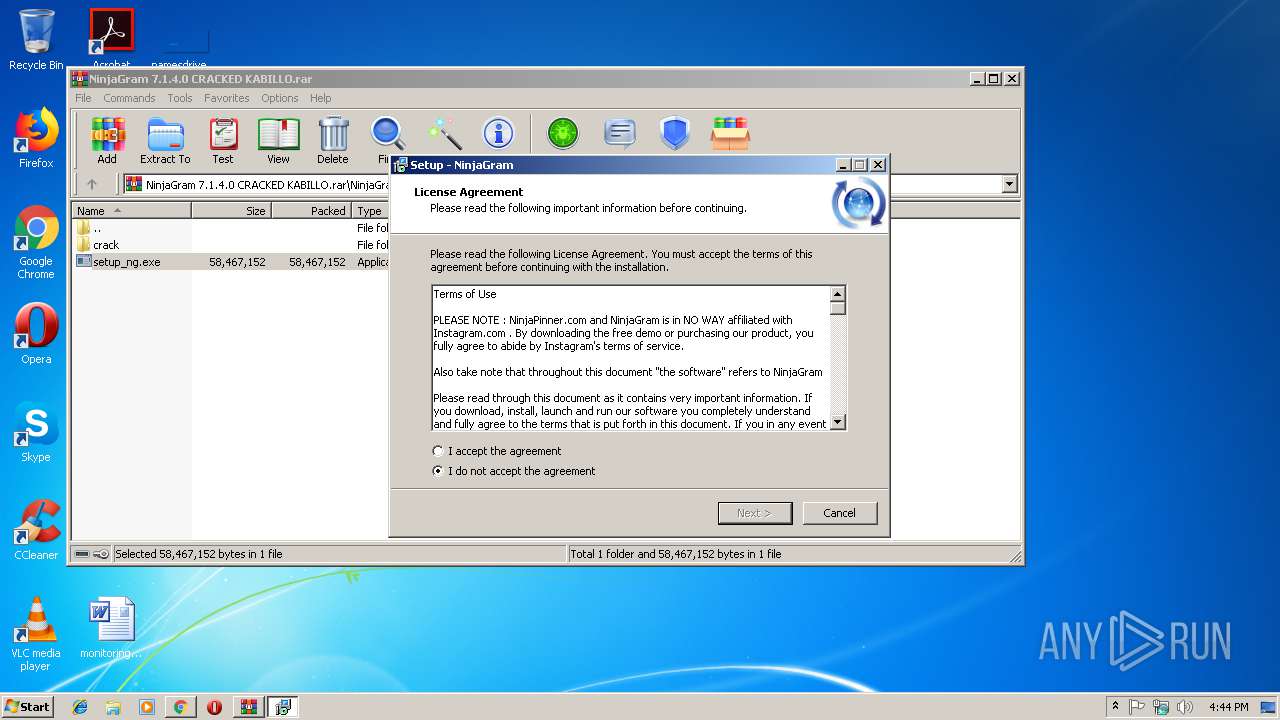The width and height of the screenshot is (1280, 720).
Task: Click the green VirusScan bug icon
Action: tap(563, 133)
